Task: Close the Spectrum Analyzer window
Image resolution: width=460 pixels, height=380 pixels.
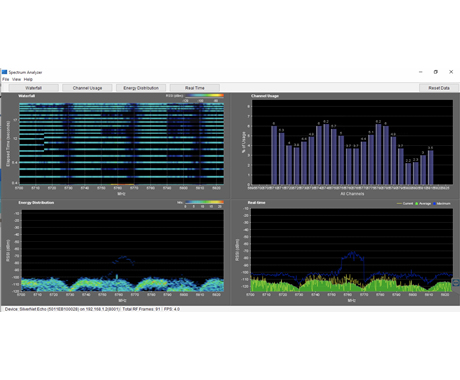Action: pyautogui.click(x=451, y=72)
